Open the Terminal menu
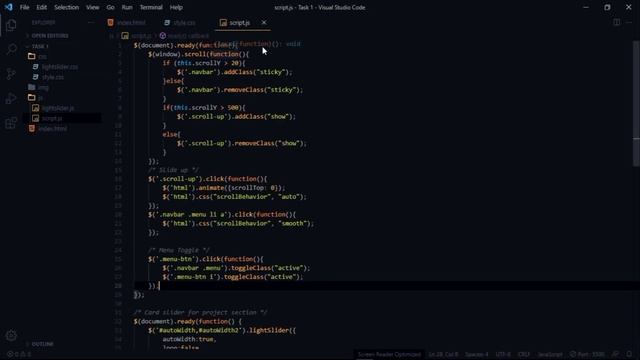 coord(151,7)
